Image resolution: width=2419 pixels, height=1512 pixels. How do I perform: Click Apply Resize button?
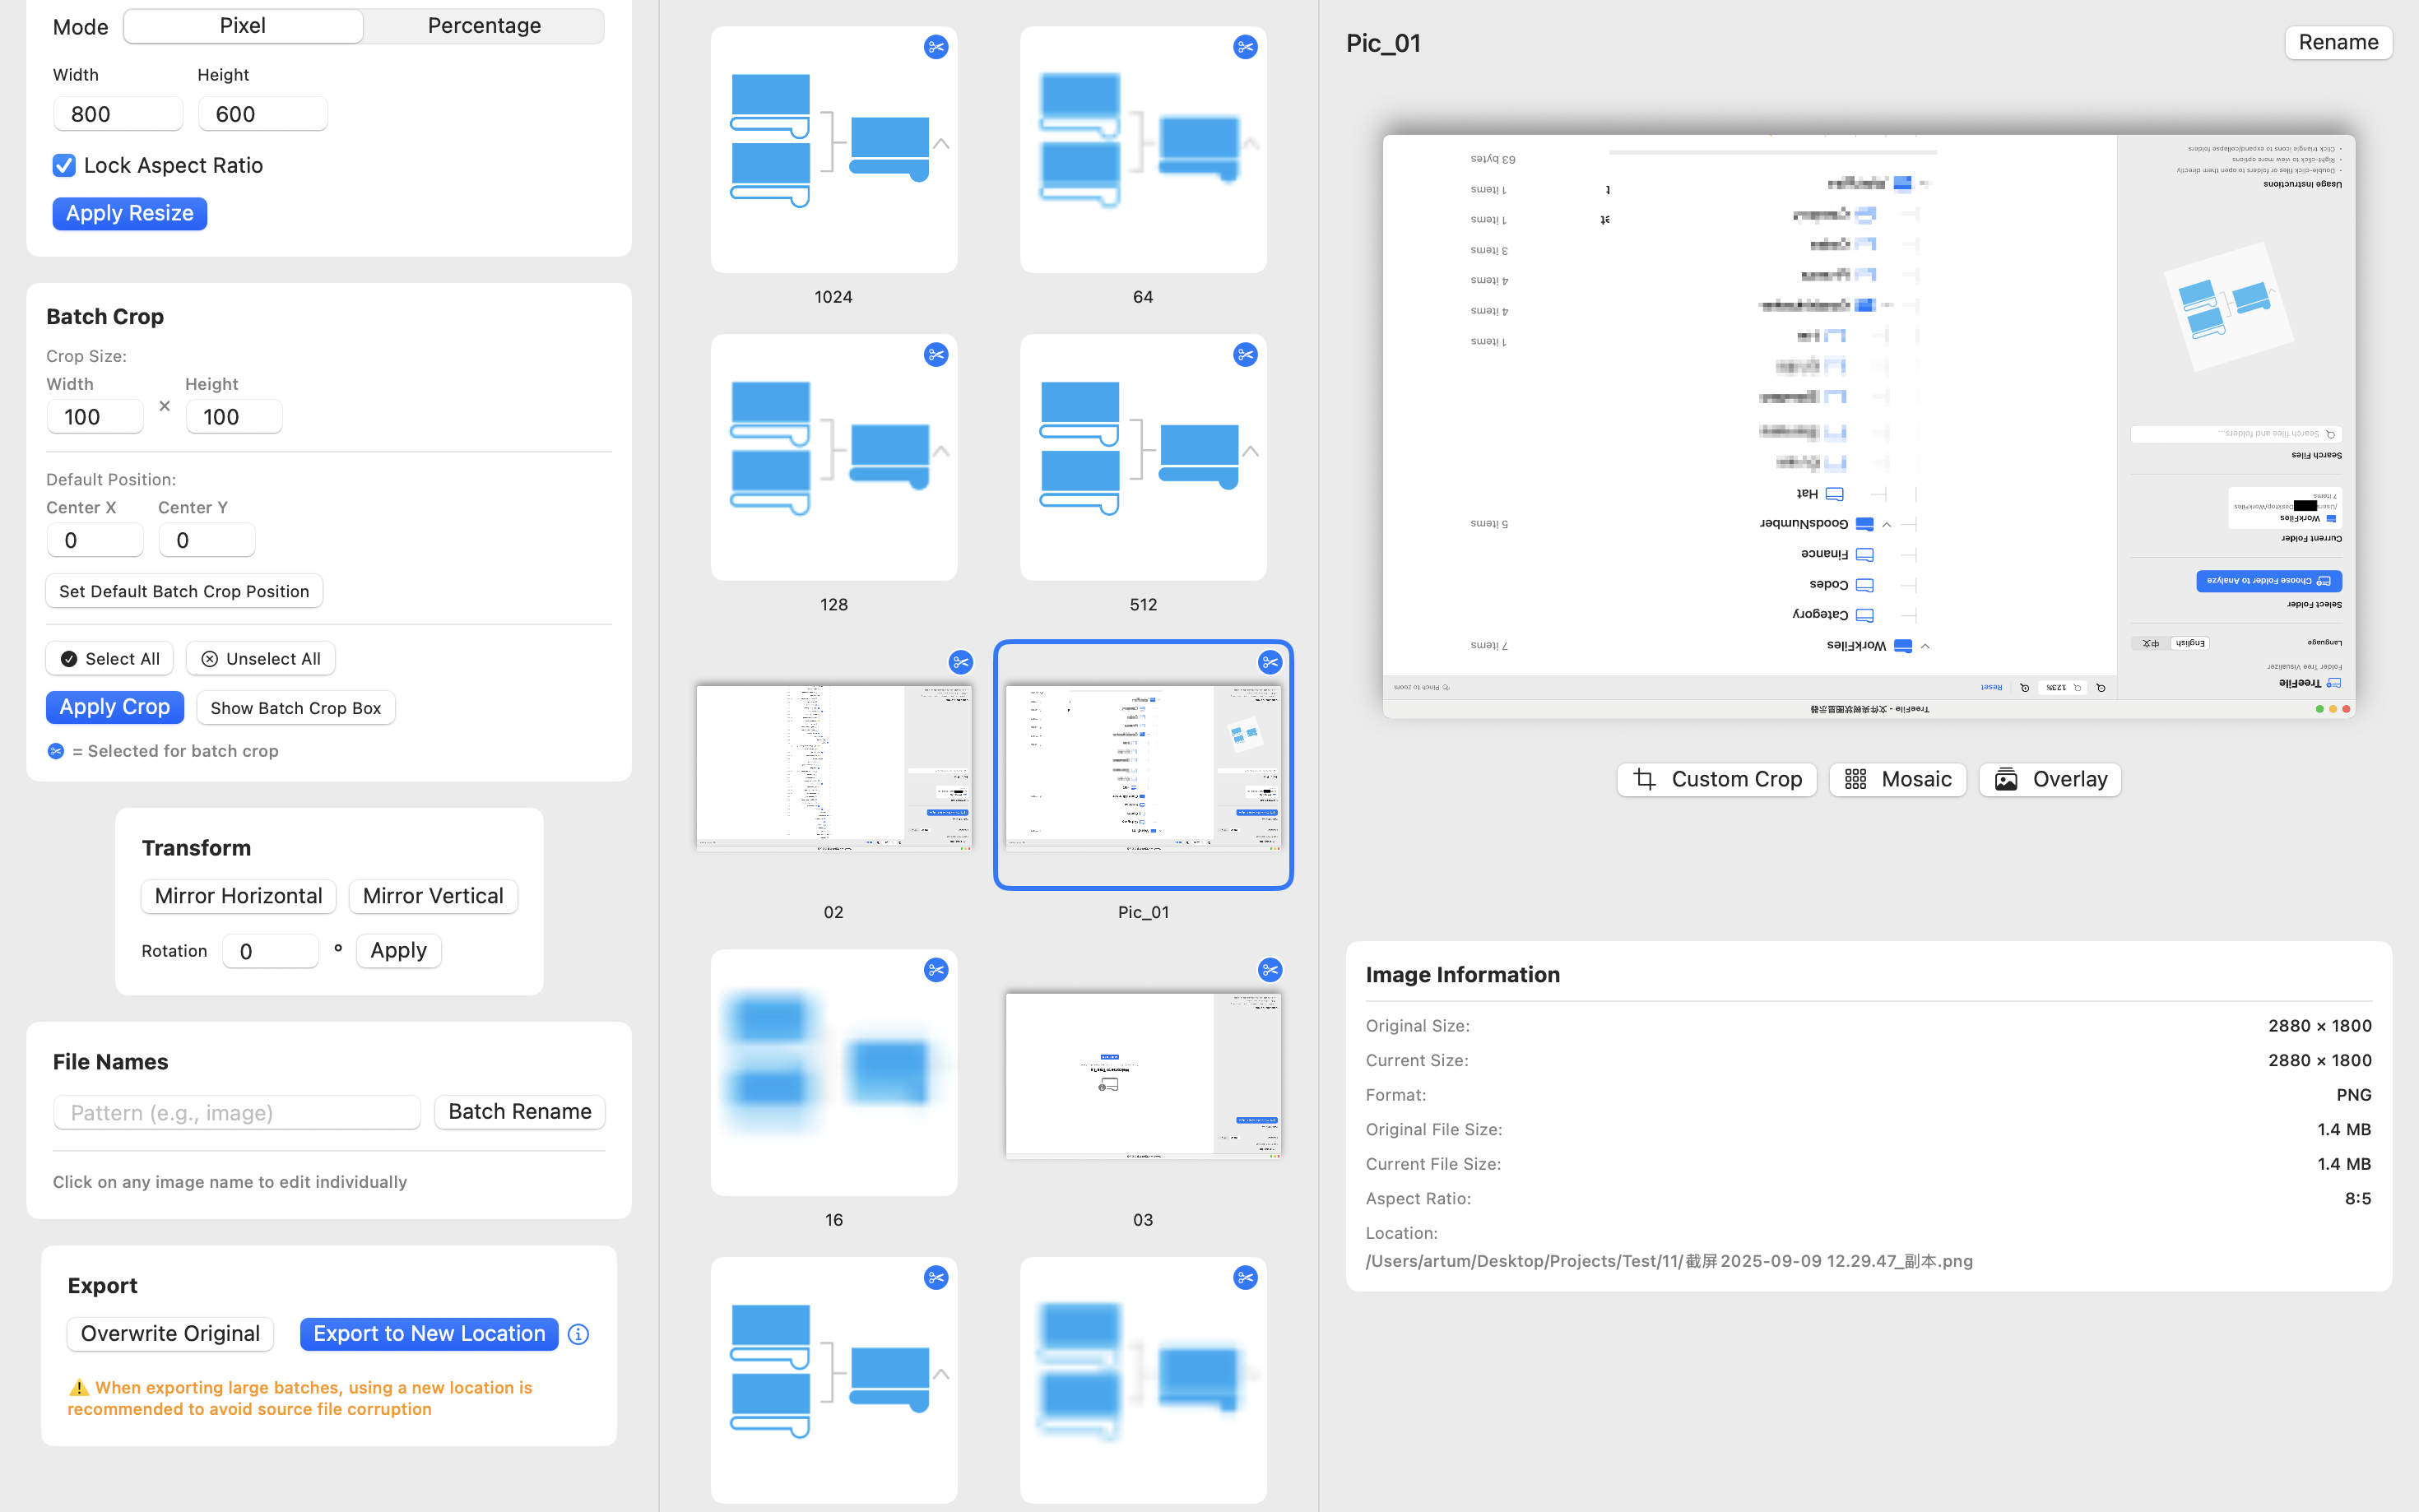[x=129, y=213]
